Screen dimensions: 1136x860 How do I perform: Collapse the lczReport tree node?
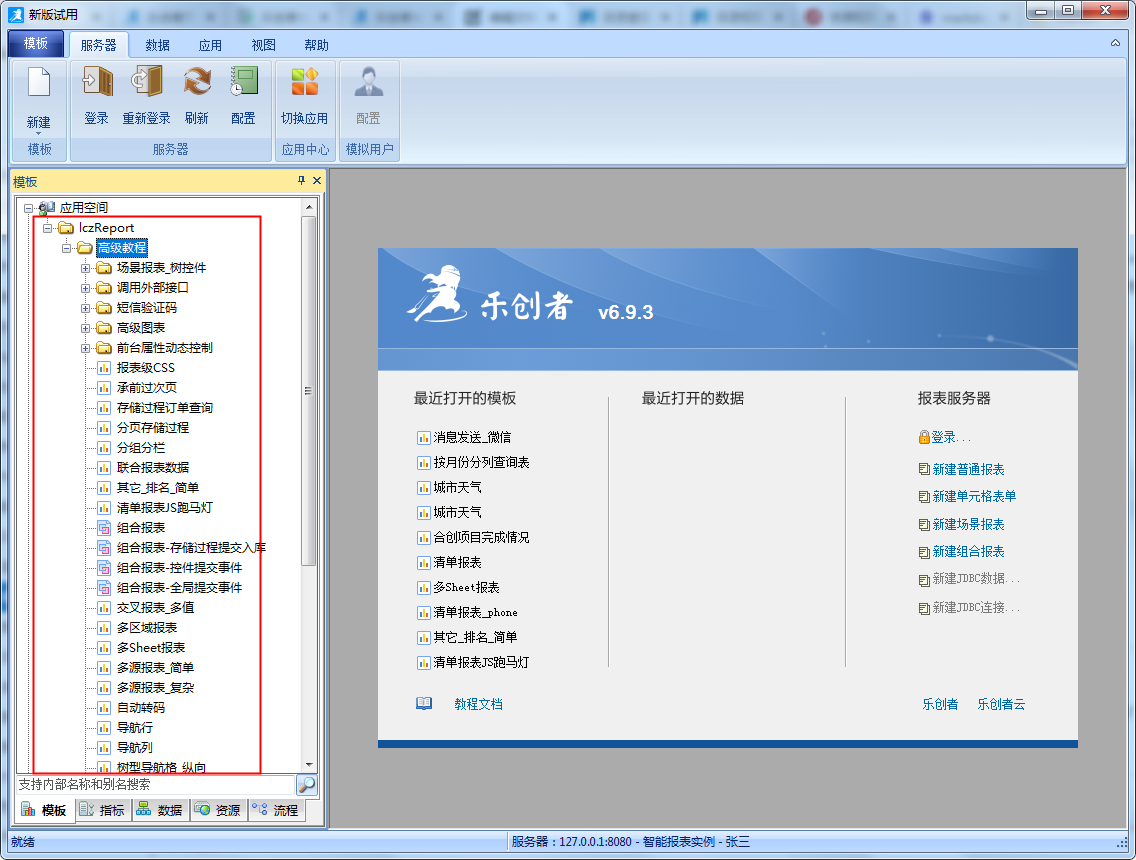pos(48,228)
